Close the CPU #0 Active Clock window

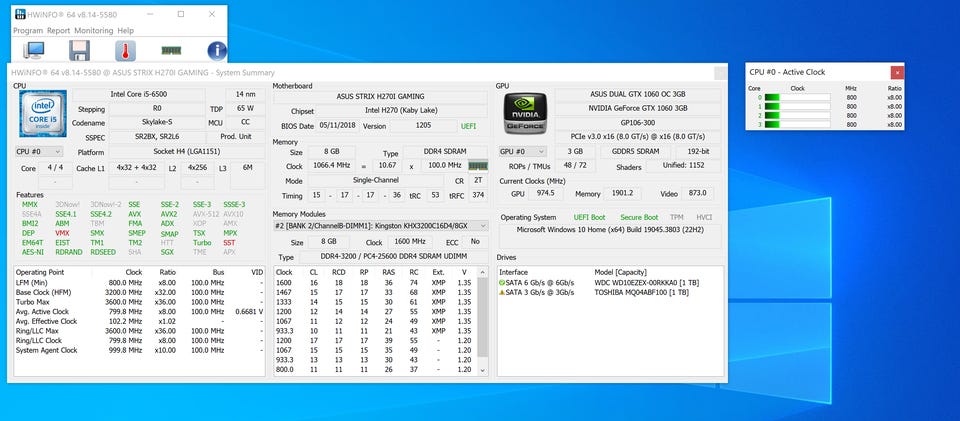click(x=897, y=72)
